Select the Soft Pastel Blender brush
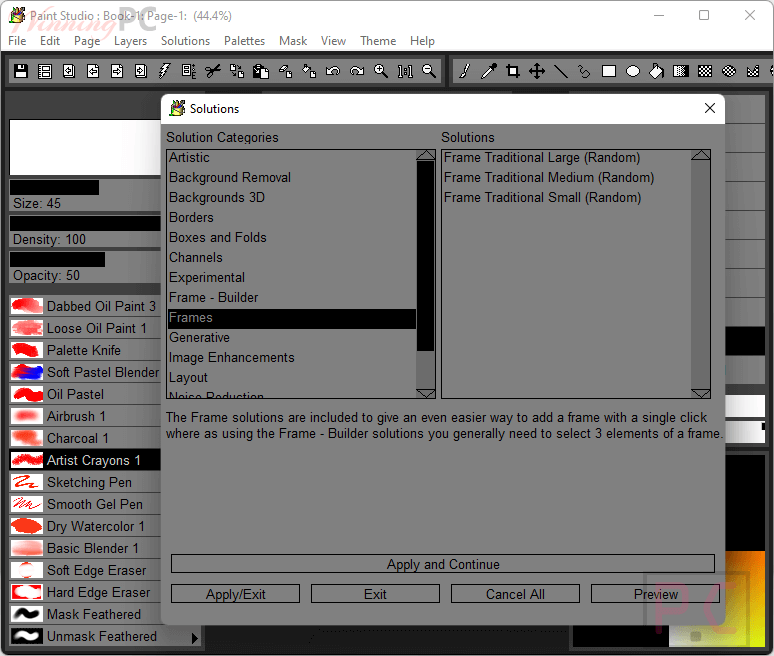Image resolution: width=774 pixels, height=656 pixels. (x=85, y=372)
